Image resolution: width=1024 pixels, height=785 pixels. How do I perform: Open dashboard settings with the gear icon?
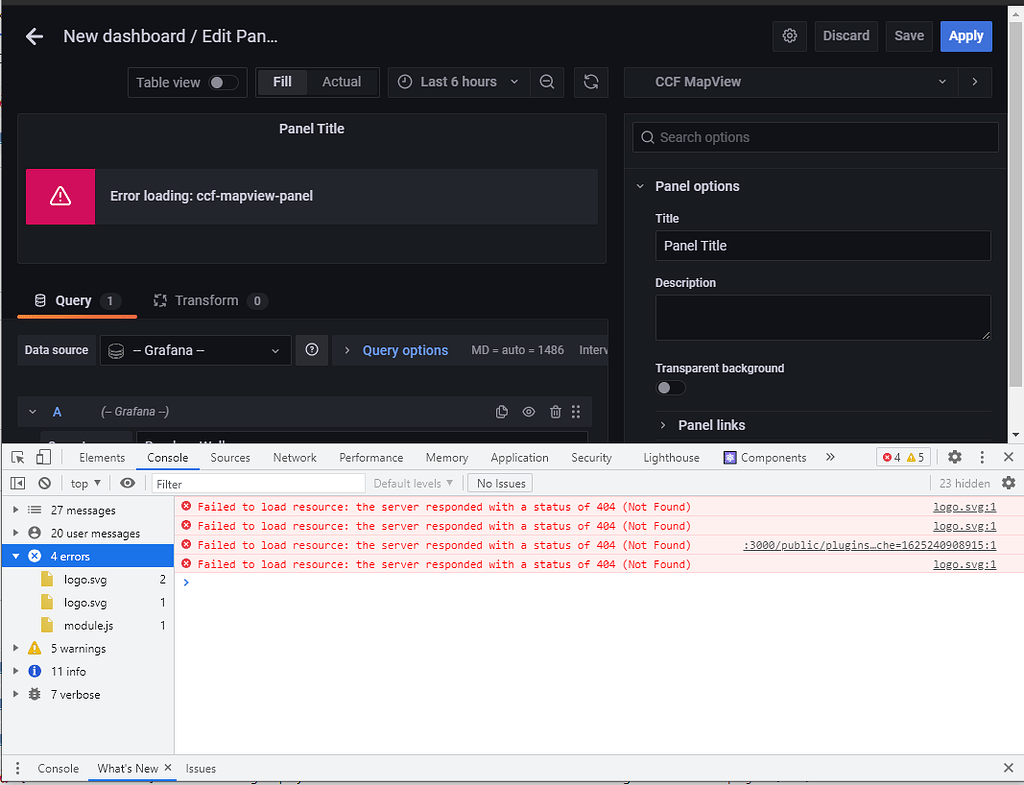click(x=789, y=36)
